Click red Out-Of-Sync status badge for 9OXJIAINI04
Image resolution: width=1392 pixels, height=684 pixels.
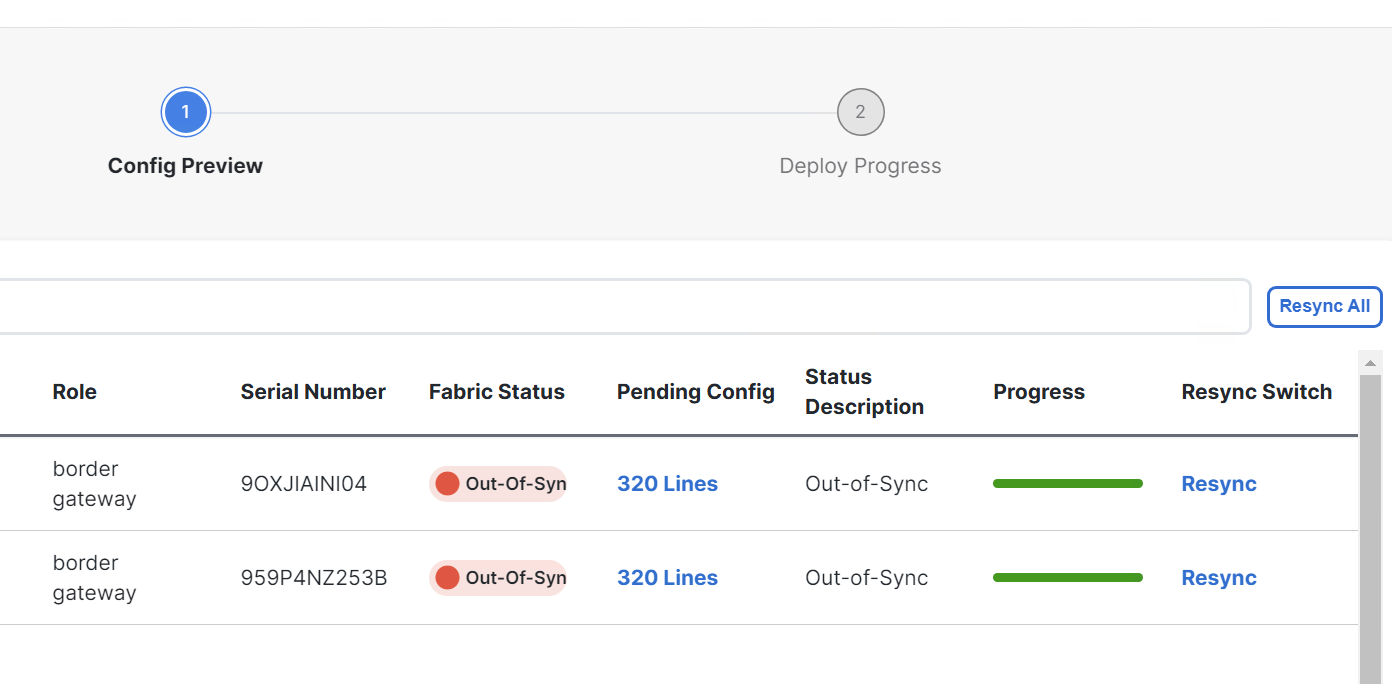point(498,484)
